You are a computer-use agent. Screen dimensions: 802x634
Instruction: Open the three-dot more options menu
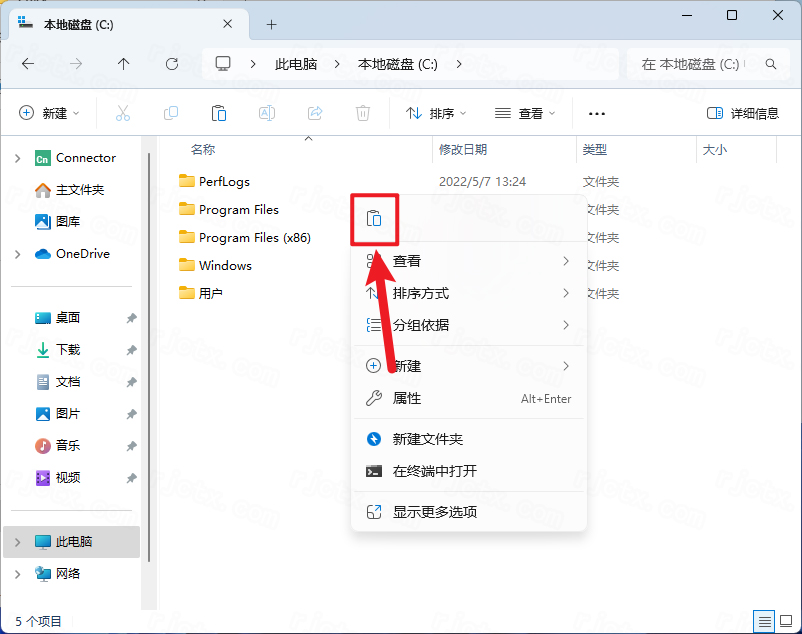(x=597, y=113)
